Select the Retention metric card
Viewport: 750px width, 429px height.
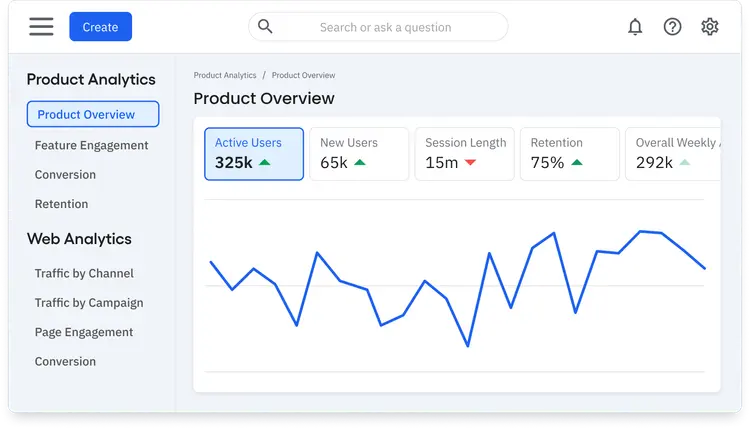(x=570, y=154)
